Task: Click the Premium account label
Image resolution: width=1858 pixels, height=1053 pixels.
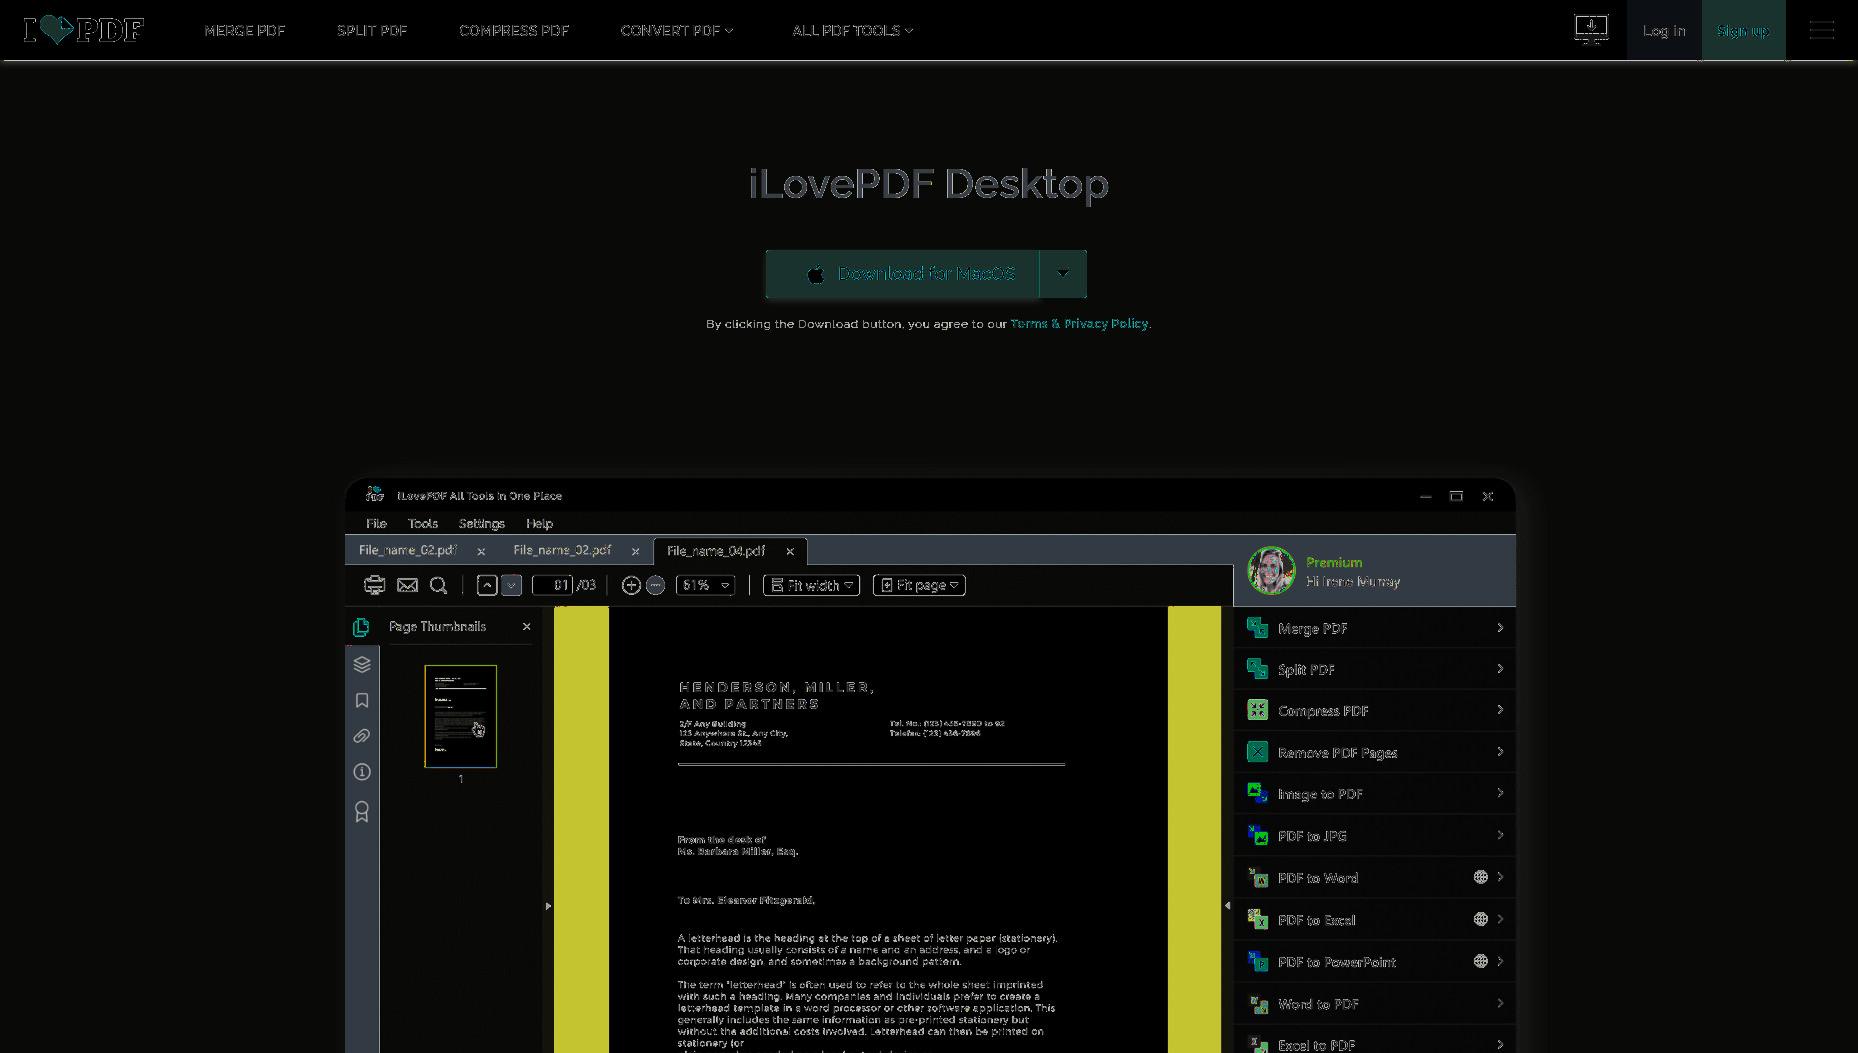Action: pyautogui.click(x=1334, y=562)
